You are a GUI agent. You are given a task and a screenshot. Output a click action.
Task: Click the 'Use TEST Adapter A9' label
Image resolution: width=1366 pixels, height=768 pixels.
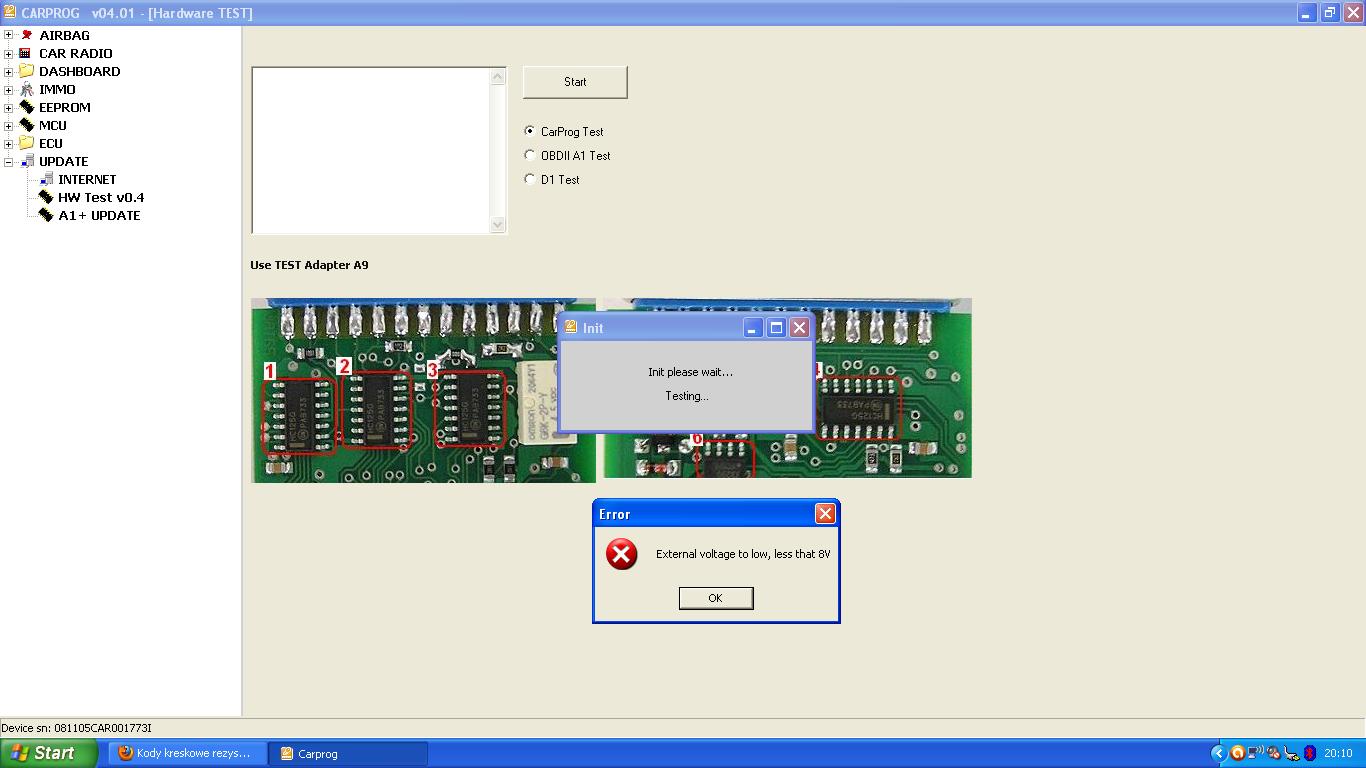click(309, 265)
